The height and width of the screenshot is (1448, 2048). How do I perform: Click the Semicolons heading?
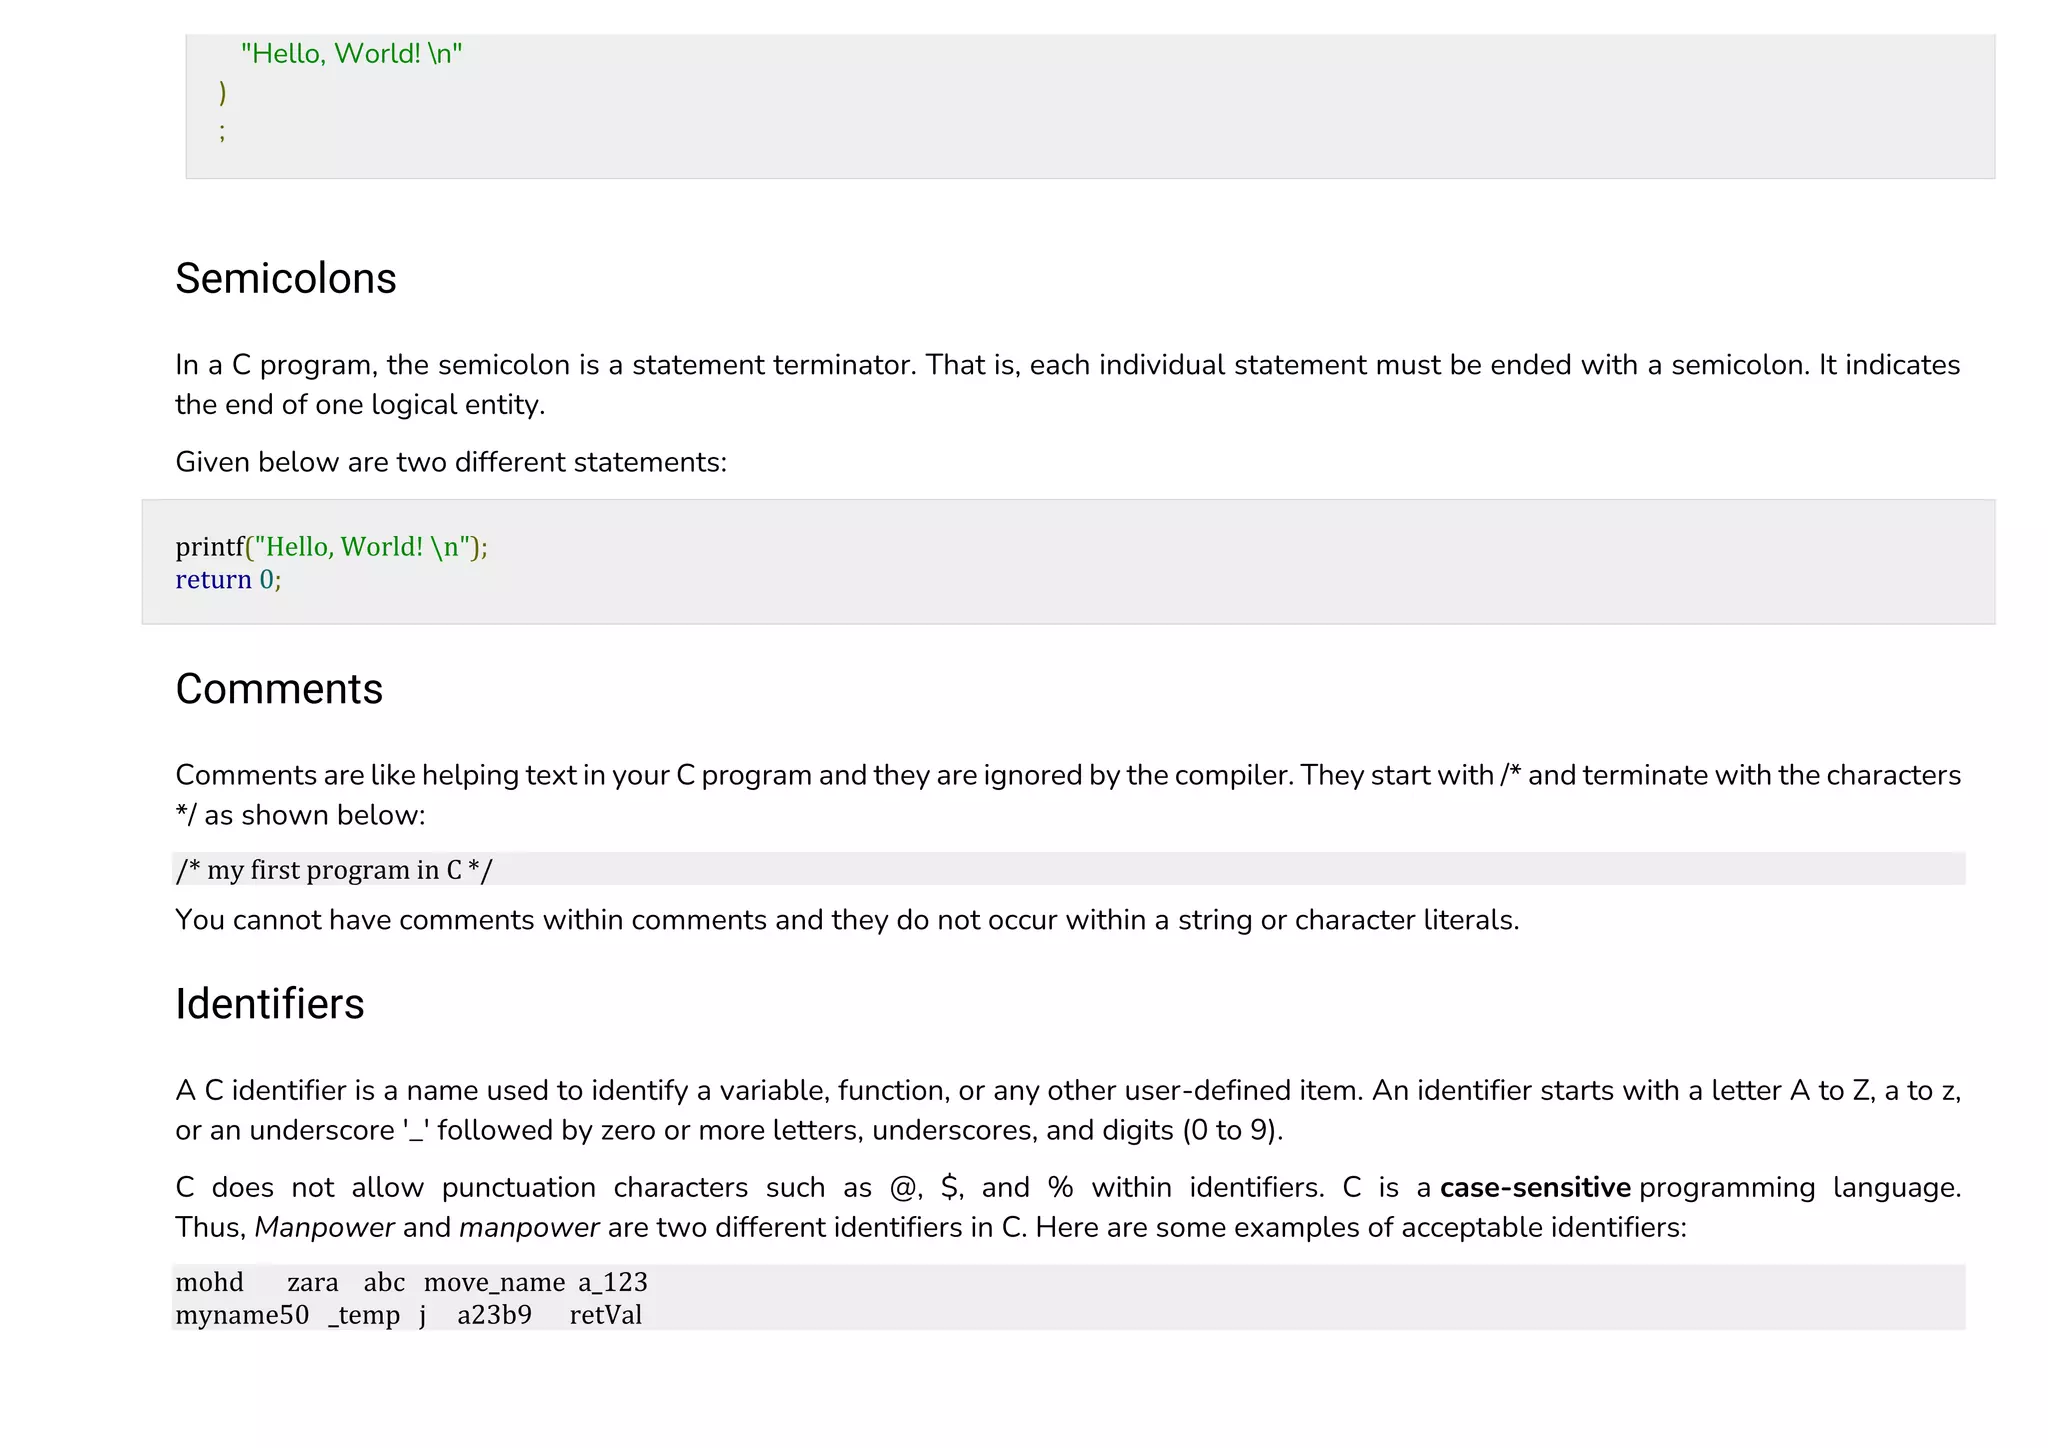[x=285, y=279]
